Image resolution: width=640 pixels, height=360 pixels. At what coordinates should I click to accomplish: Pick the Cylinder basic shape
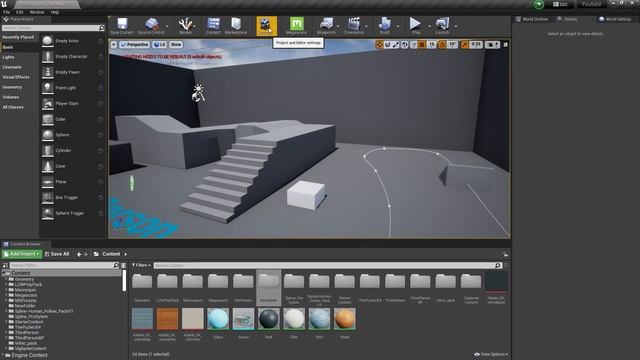click(72, 151)
